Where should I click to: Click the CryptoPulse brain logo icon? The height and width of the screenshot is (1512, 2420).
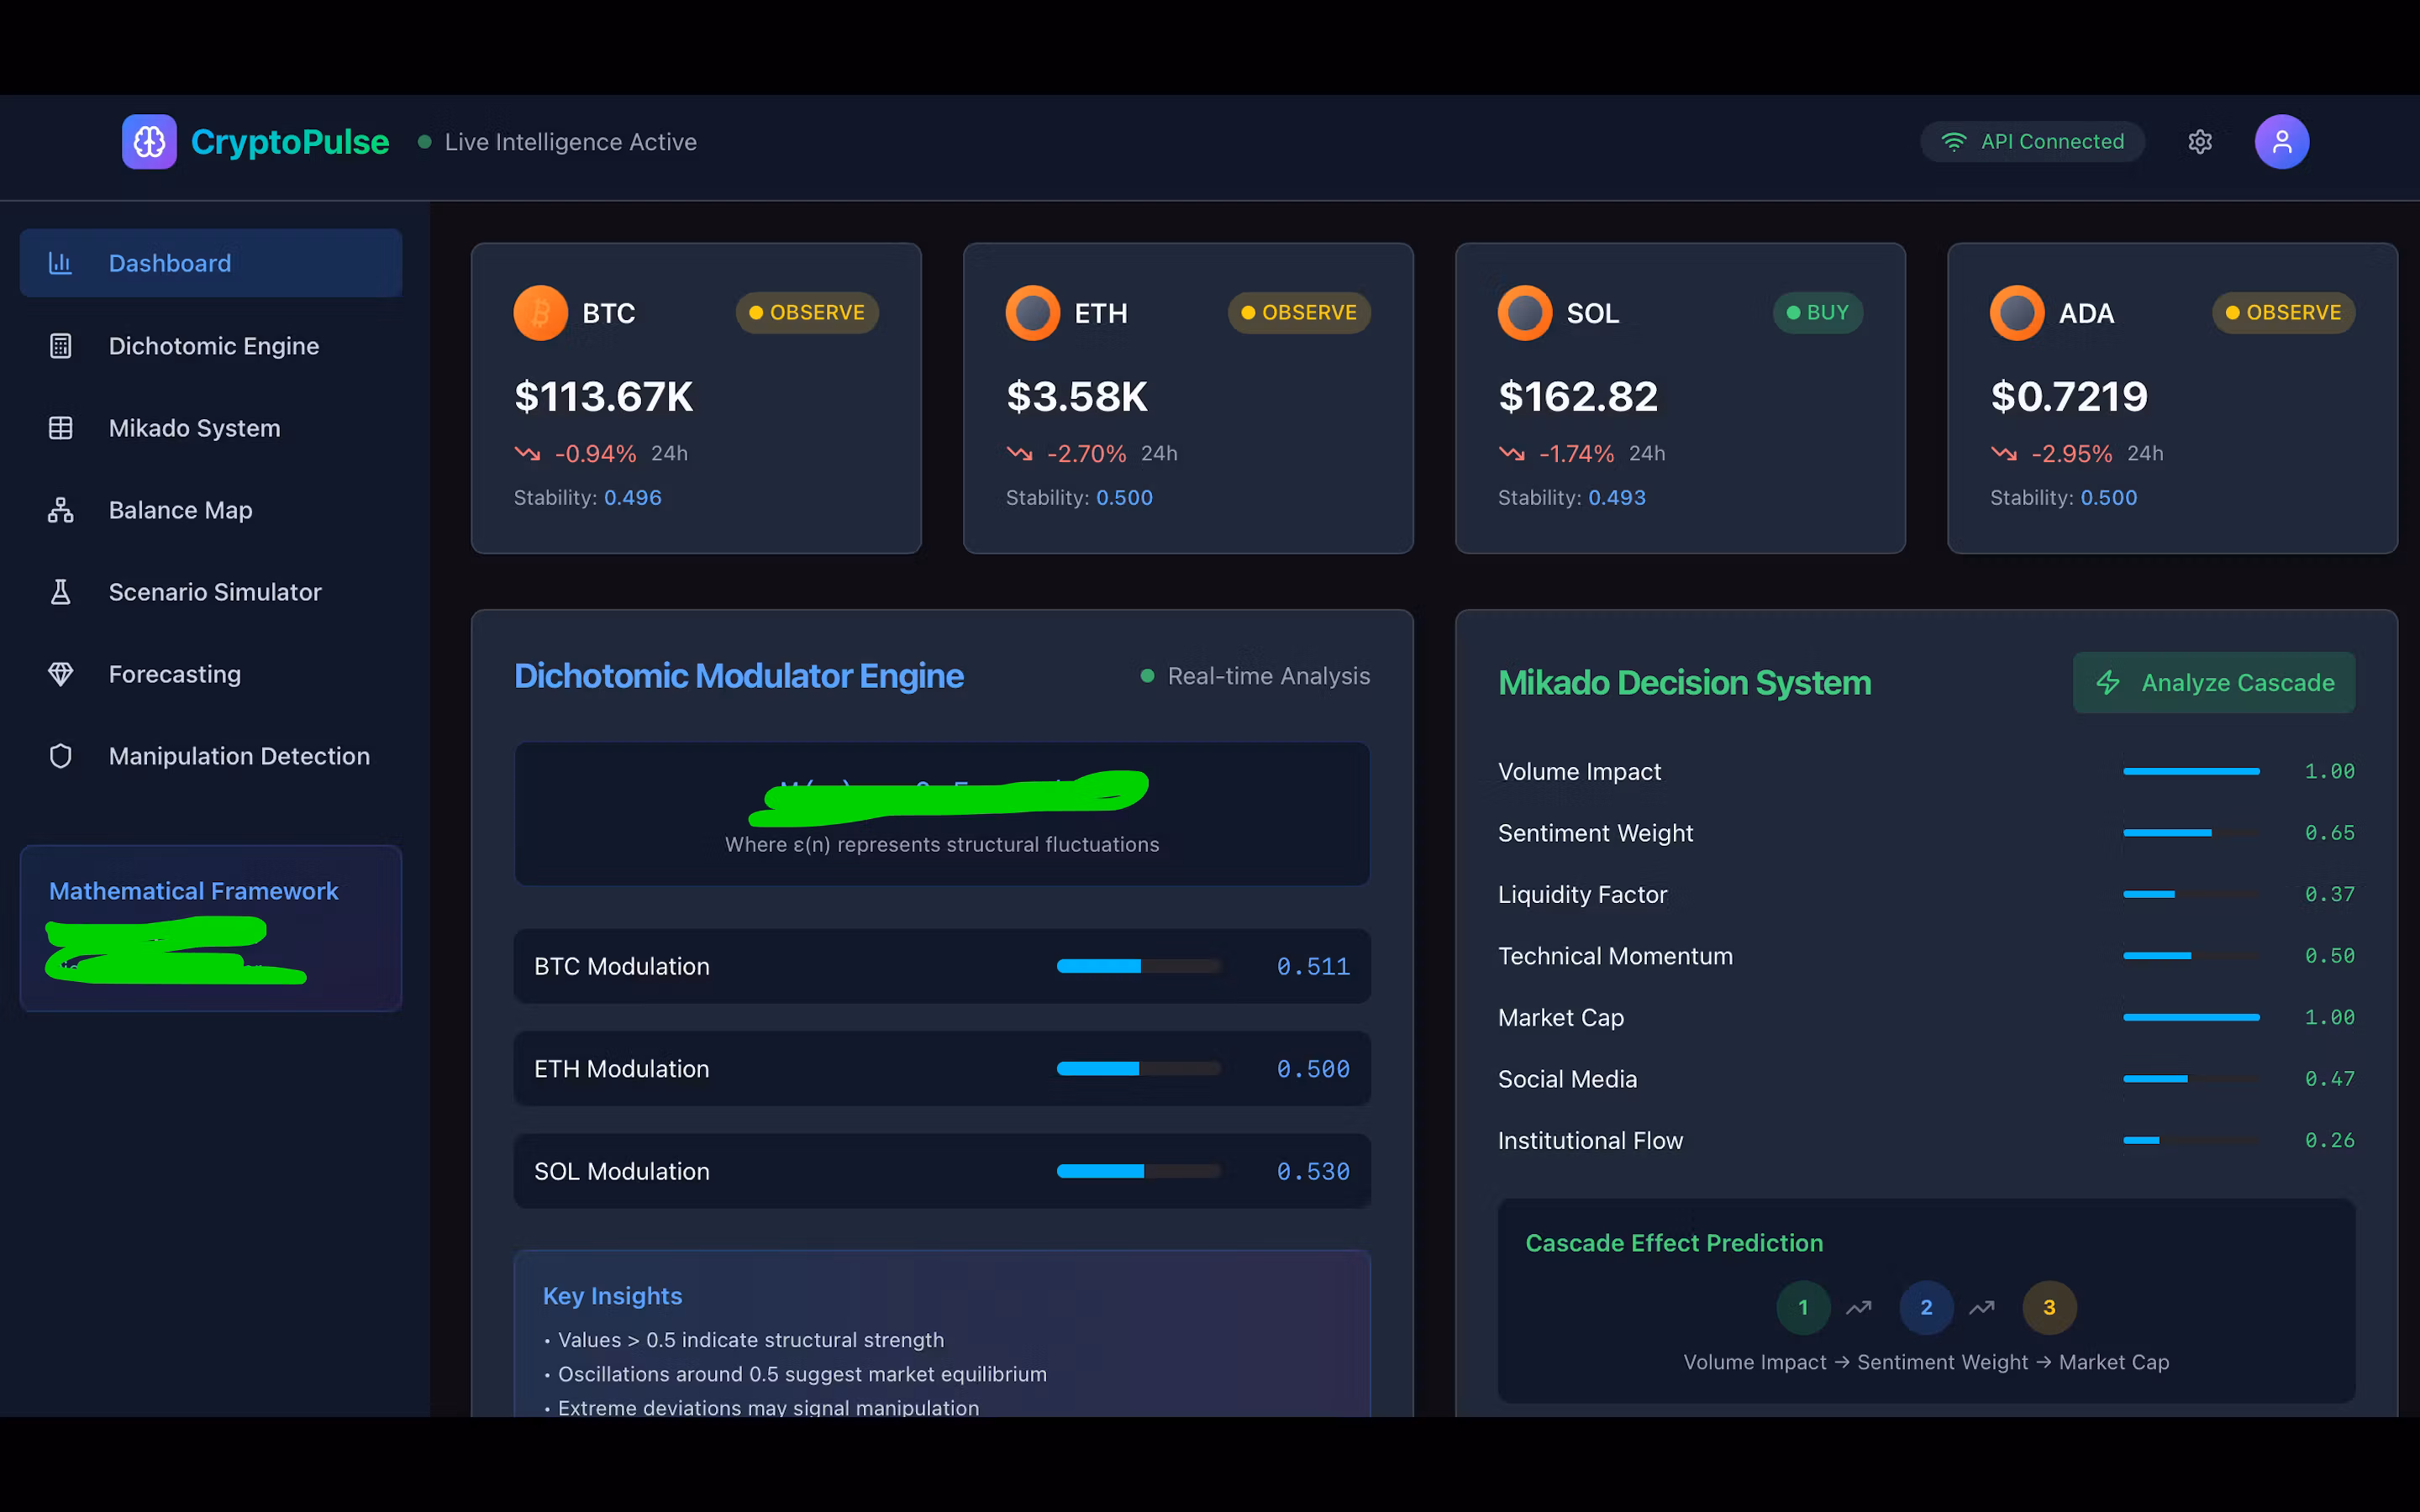click(149, 142)
